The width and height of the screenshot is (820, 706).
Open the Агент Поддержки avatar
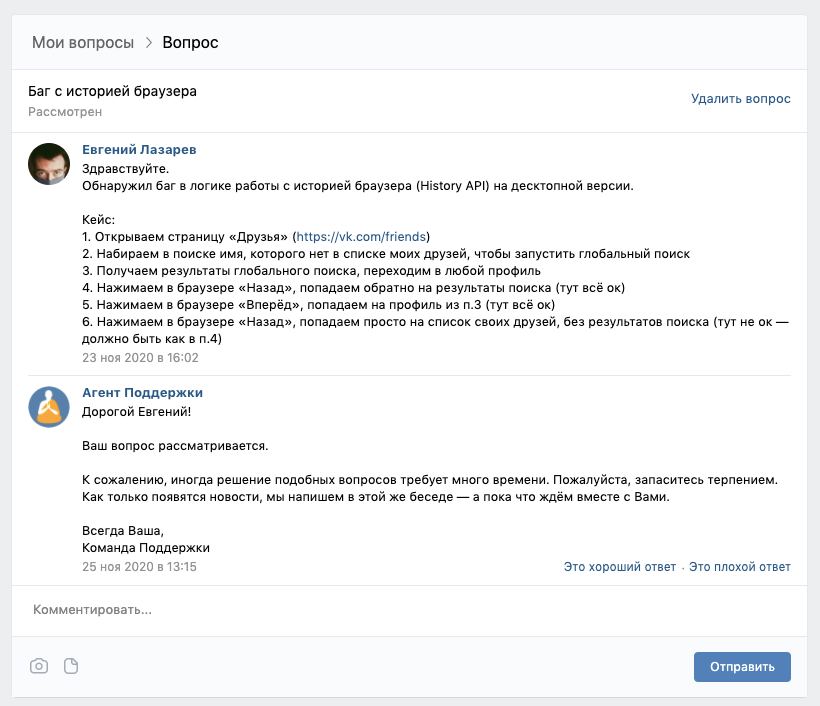[49, 407]
